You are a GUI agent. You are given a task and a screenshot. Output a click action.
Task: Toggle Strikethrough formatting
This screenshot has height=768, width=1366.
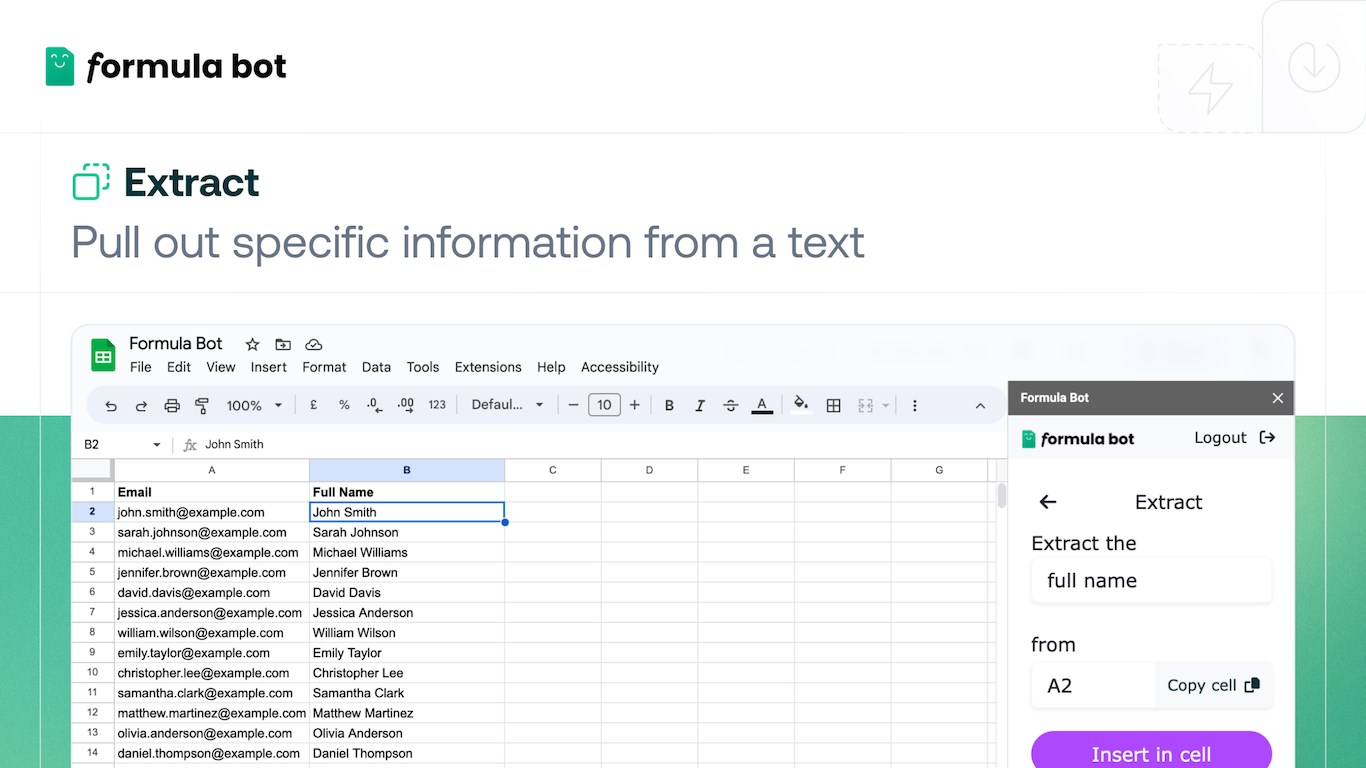click(x=731, y=405)
